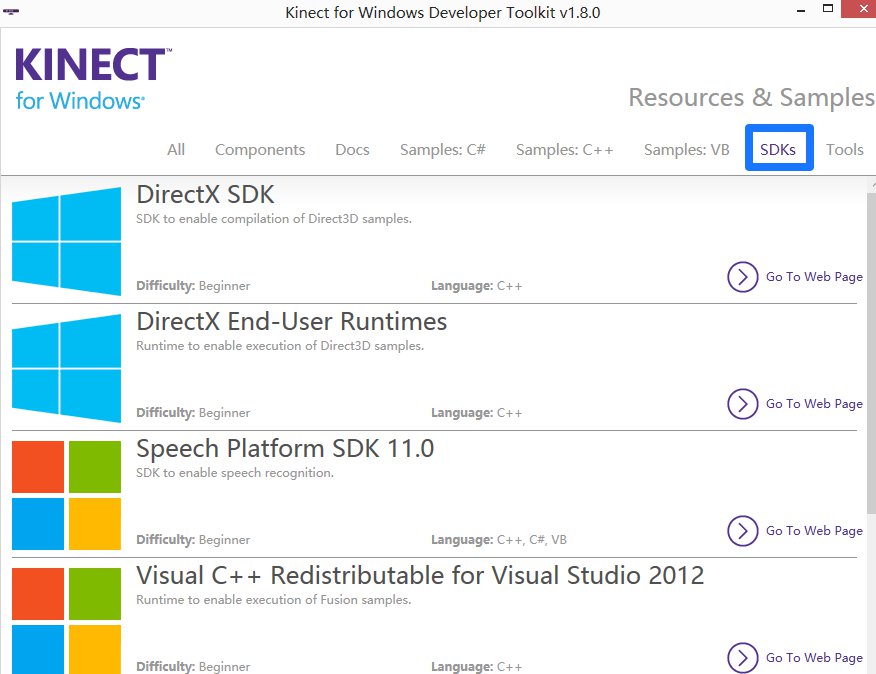The width and height of the screenshot is (876, 674).
Task: Click the 'Resources & Samples' heading
Action: [x=751, y=97]
